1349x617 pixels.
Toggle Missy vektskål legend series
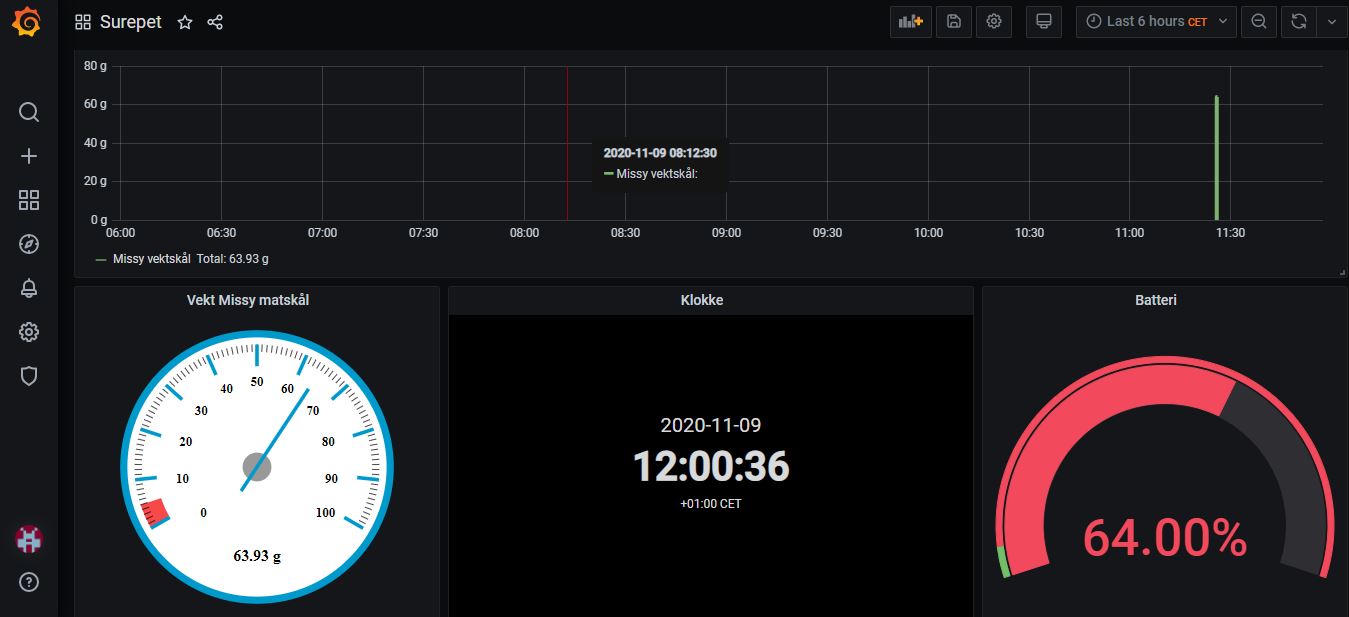(152, 259)
